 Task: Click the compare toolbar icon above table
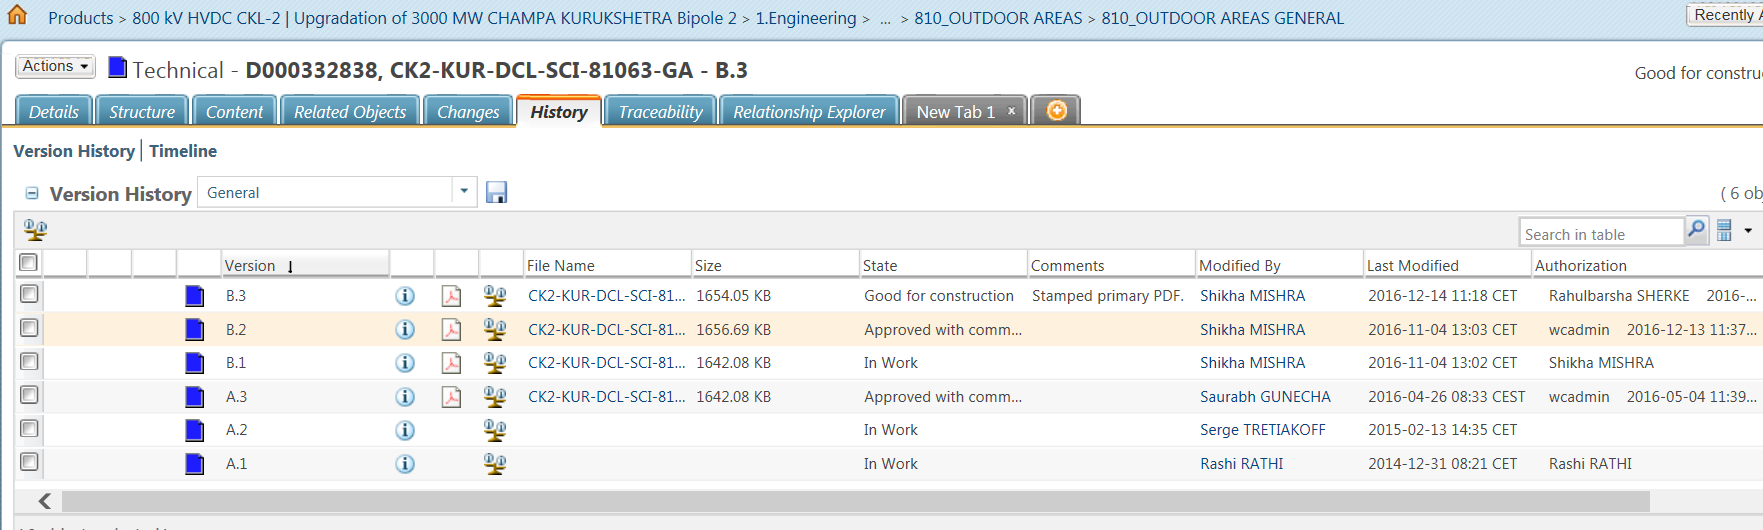tap(35, 230)
